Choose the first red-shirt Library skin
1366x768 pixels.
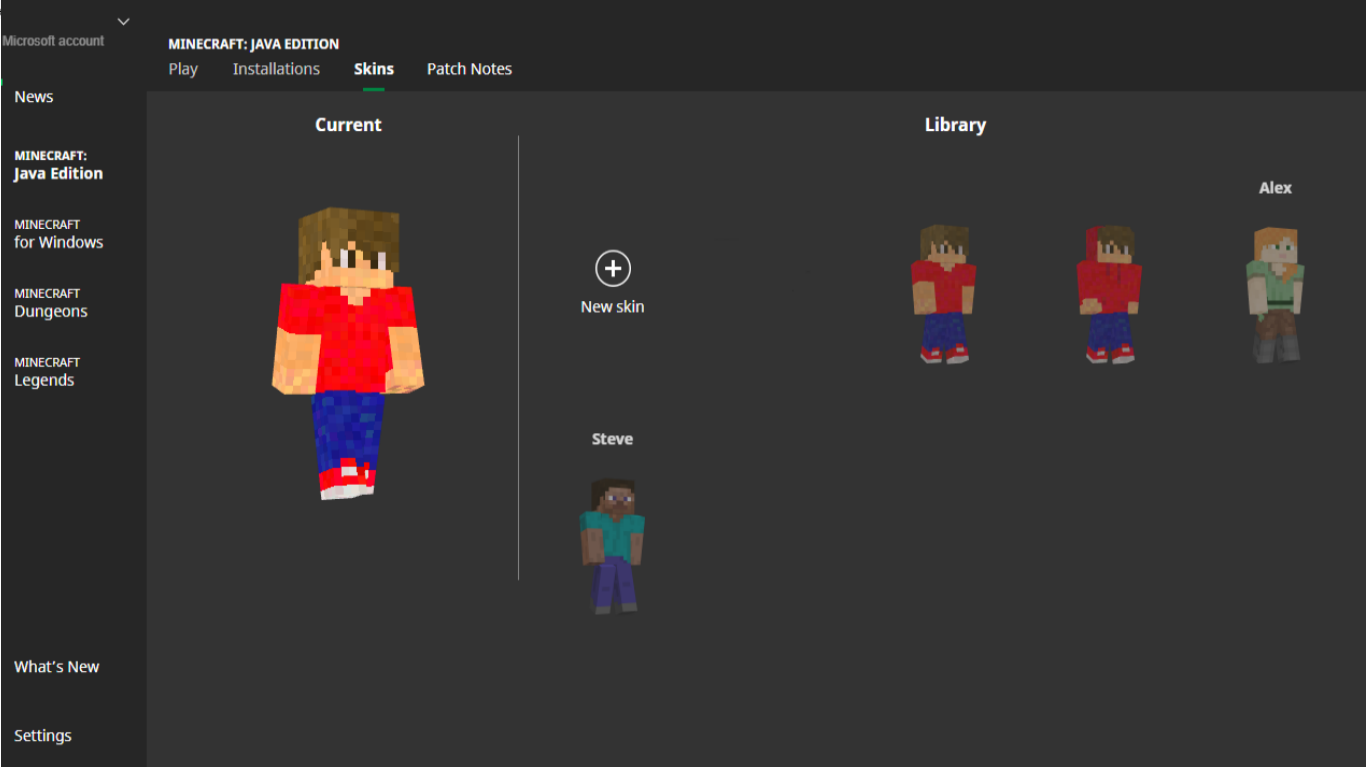(x=943, y=294)
